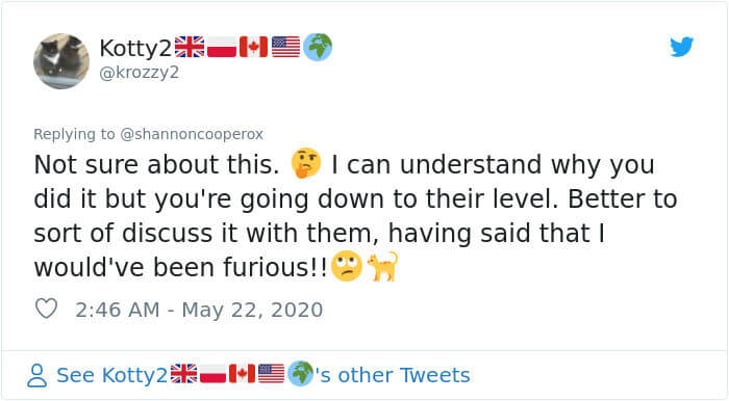Open the @shannoncooperox reply mention
This screenshot has height=401, width=729.
point(192,134)
